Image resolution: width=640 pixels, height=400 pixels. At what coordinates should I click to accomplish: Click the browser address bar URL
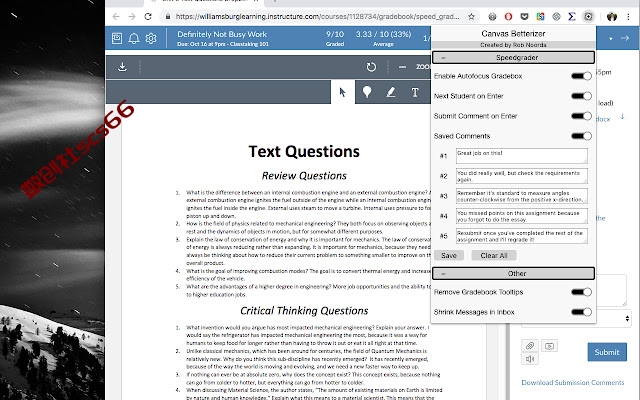click(318, 16)
